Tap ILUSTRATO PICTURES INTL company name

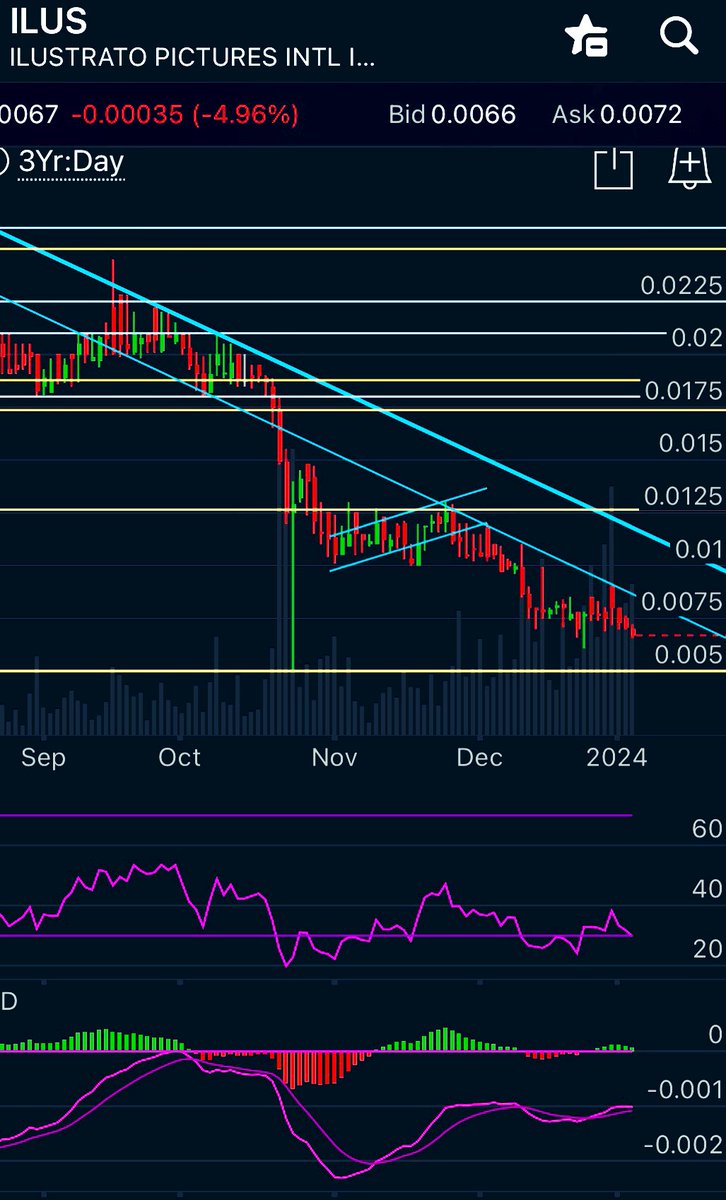(192, 57)
